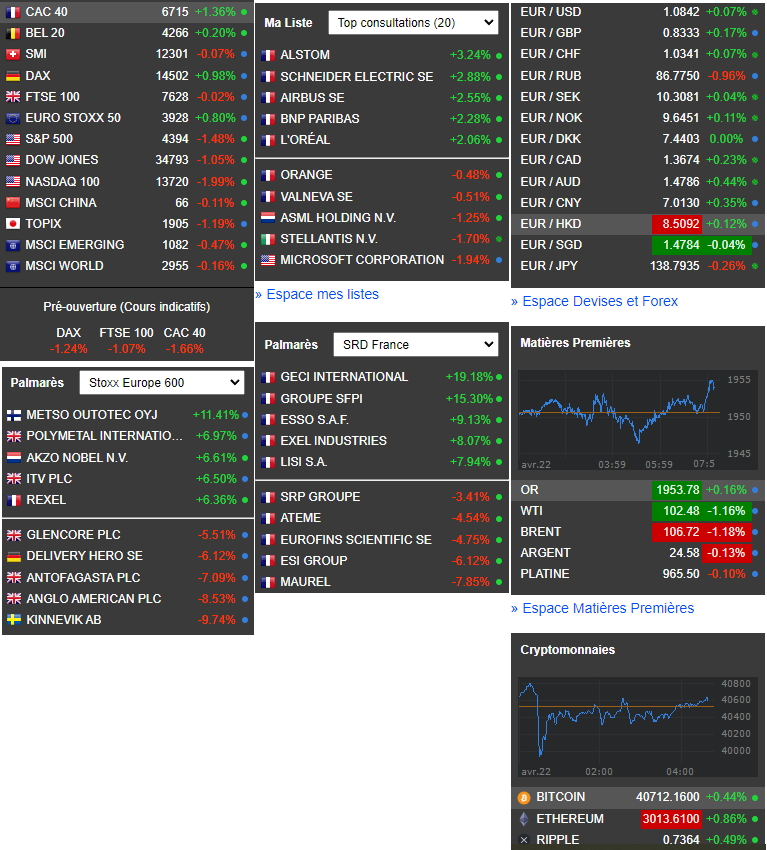This screenshot has height=850, width=767.
Task: Select the EUR / USD currency pair
Action: point(551,12)
